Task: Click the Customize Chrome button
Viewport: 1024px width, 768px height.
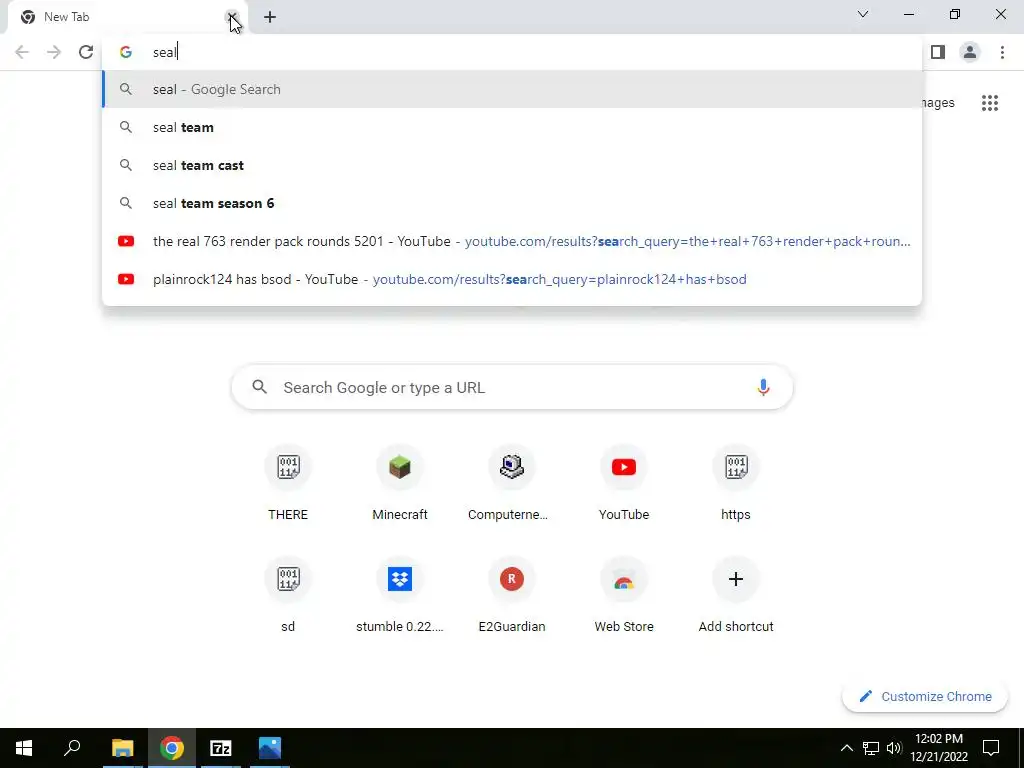Action: pyautogui.click(x=924, y=696)
